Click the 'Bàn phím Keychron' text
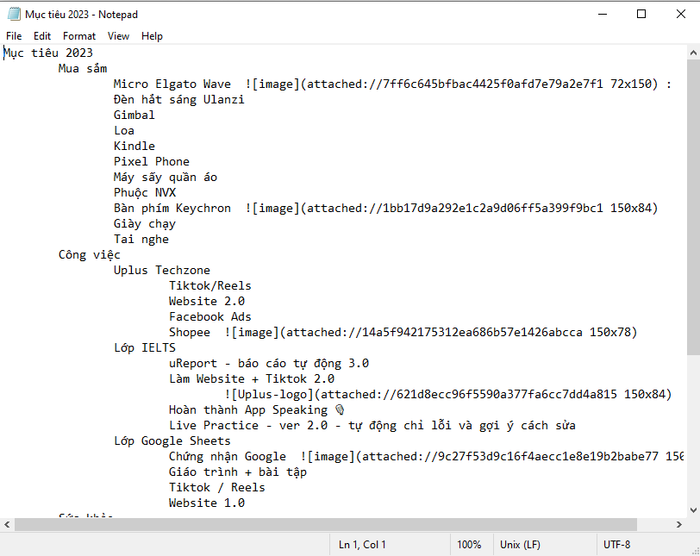Image resolution: width=700 pixels, height=556 pixels. (172, 208)
